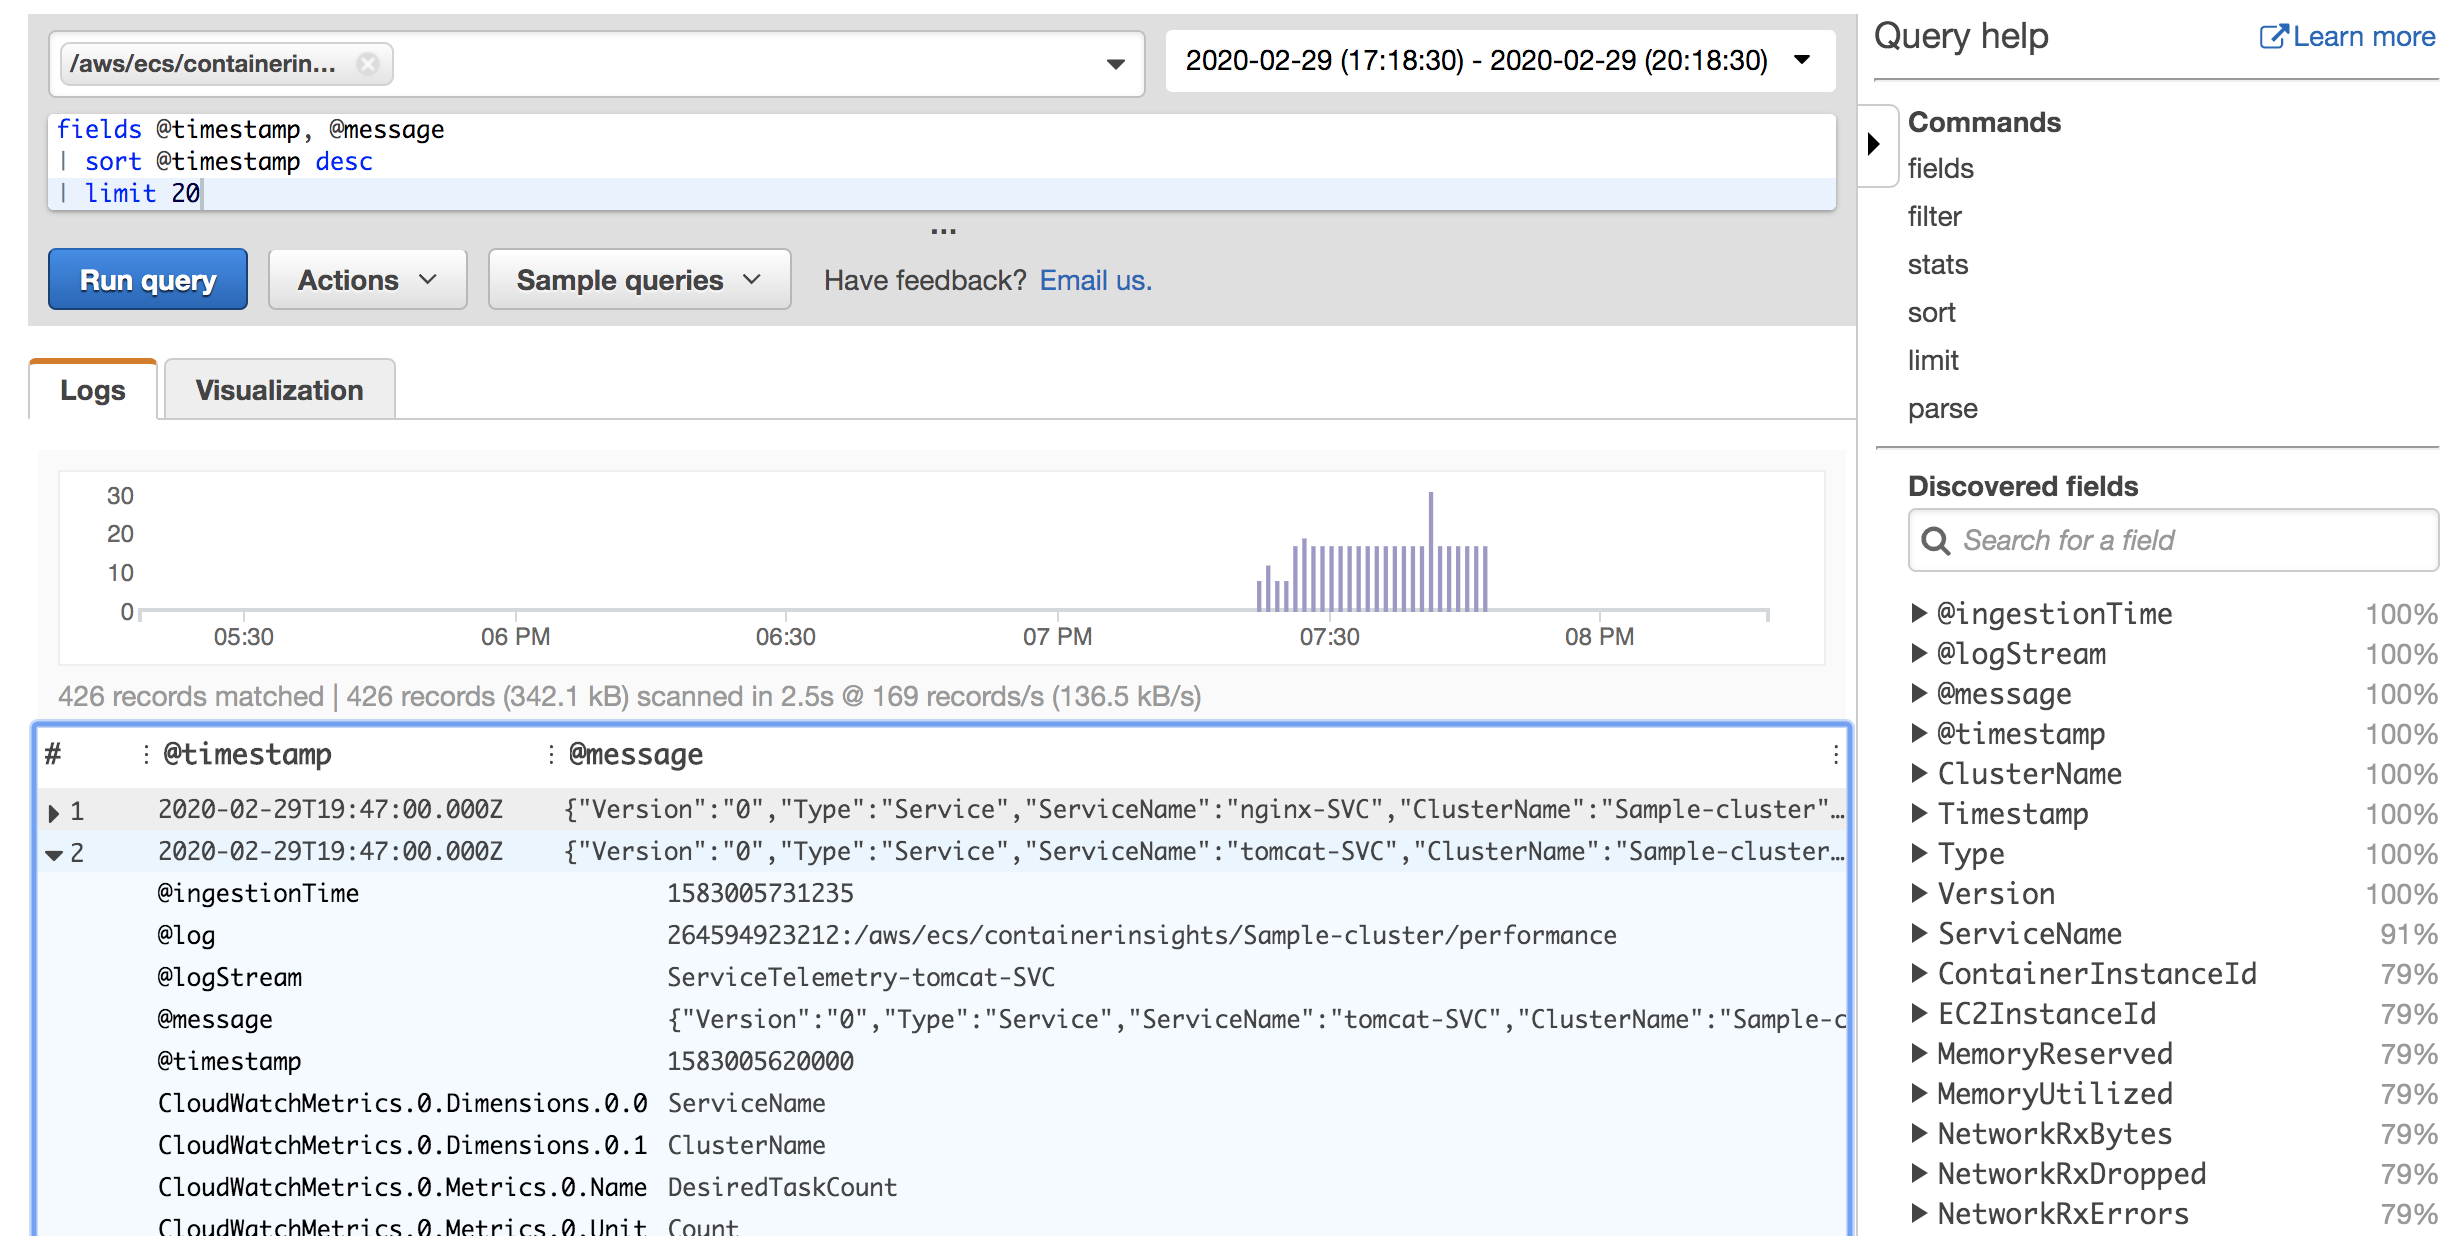Open the Sample queries dropdown
This screenshot has height=1236, width=2454.
(639, 280)
